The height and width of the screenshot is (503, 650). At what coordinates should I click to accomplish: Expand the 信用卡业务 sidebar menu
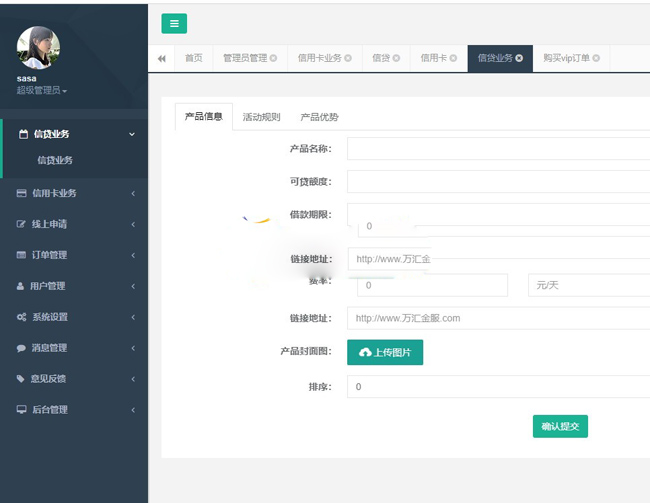tap(74, 193)
